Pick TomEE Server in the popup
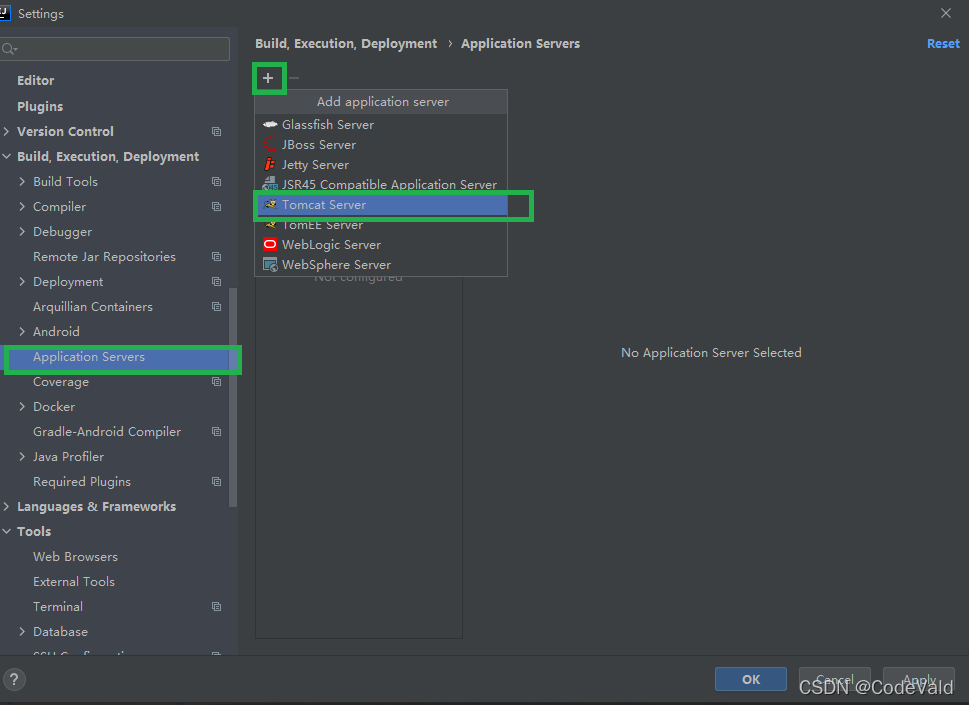Screen dimensions: 969x705 click(381, 225)
